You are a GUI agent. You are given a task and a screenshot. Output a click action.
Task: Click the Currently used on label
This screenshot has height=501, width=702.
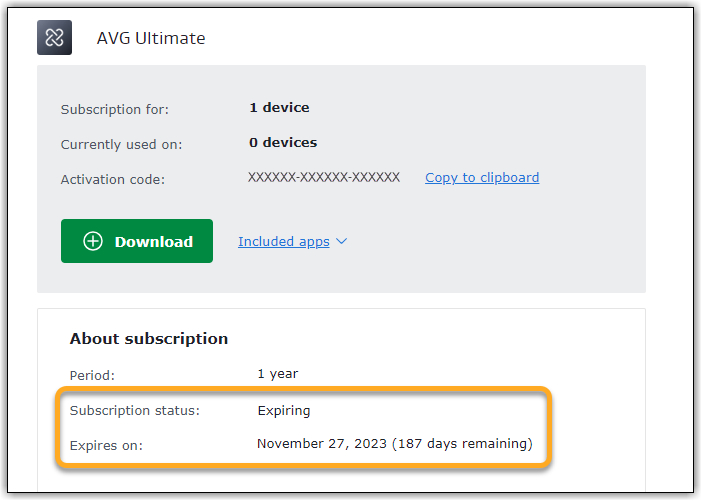tap(121, 144)
